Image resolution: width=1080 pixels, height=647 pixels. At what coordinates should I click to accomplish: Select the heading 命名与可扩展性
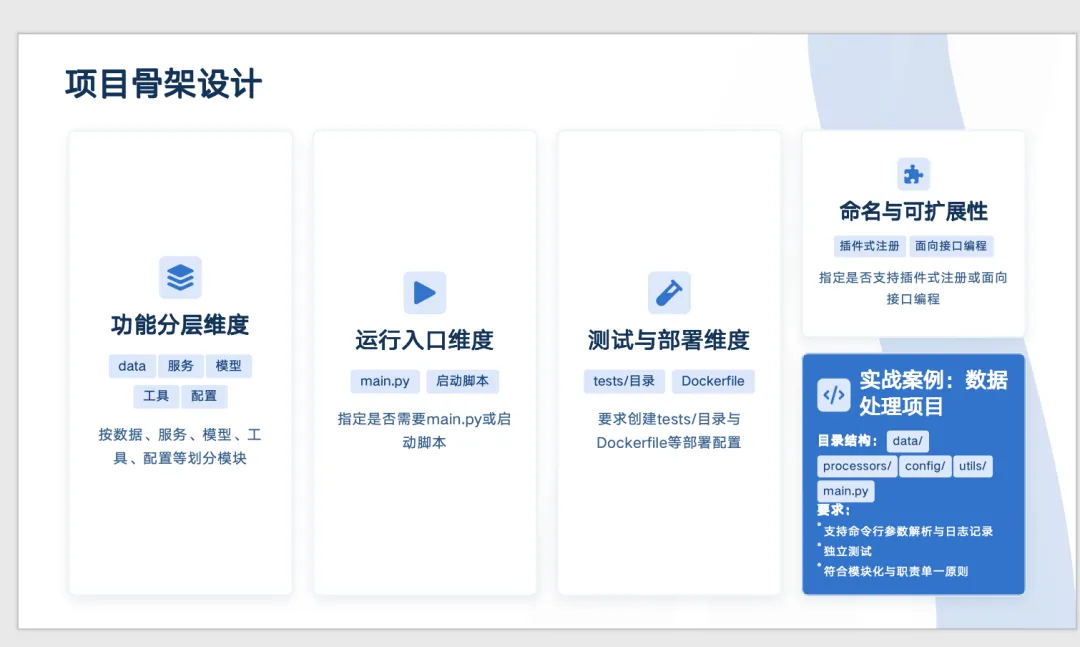click(x=913, y=211)
